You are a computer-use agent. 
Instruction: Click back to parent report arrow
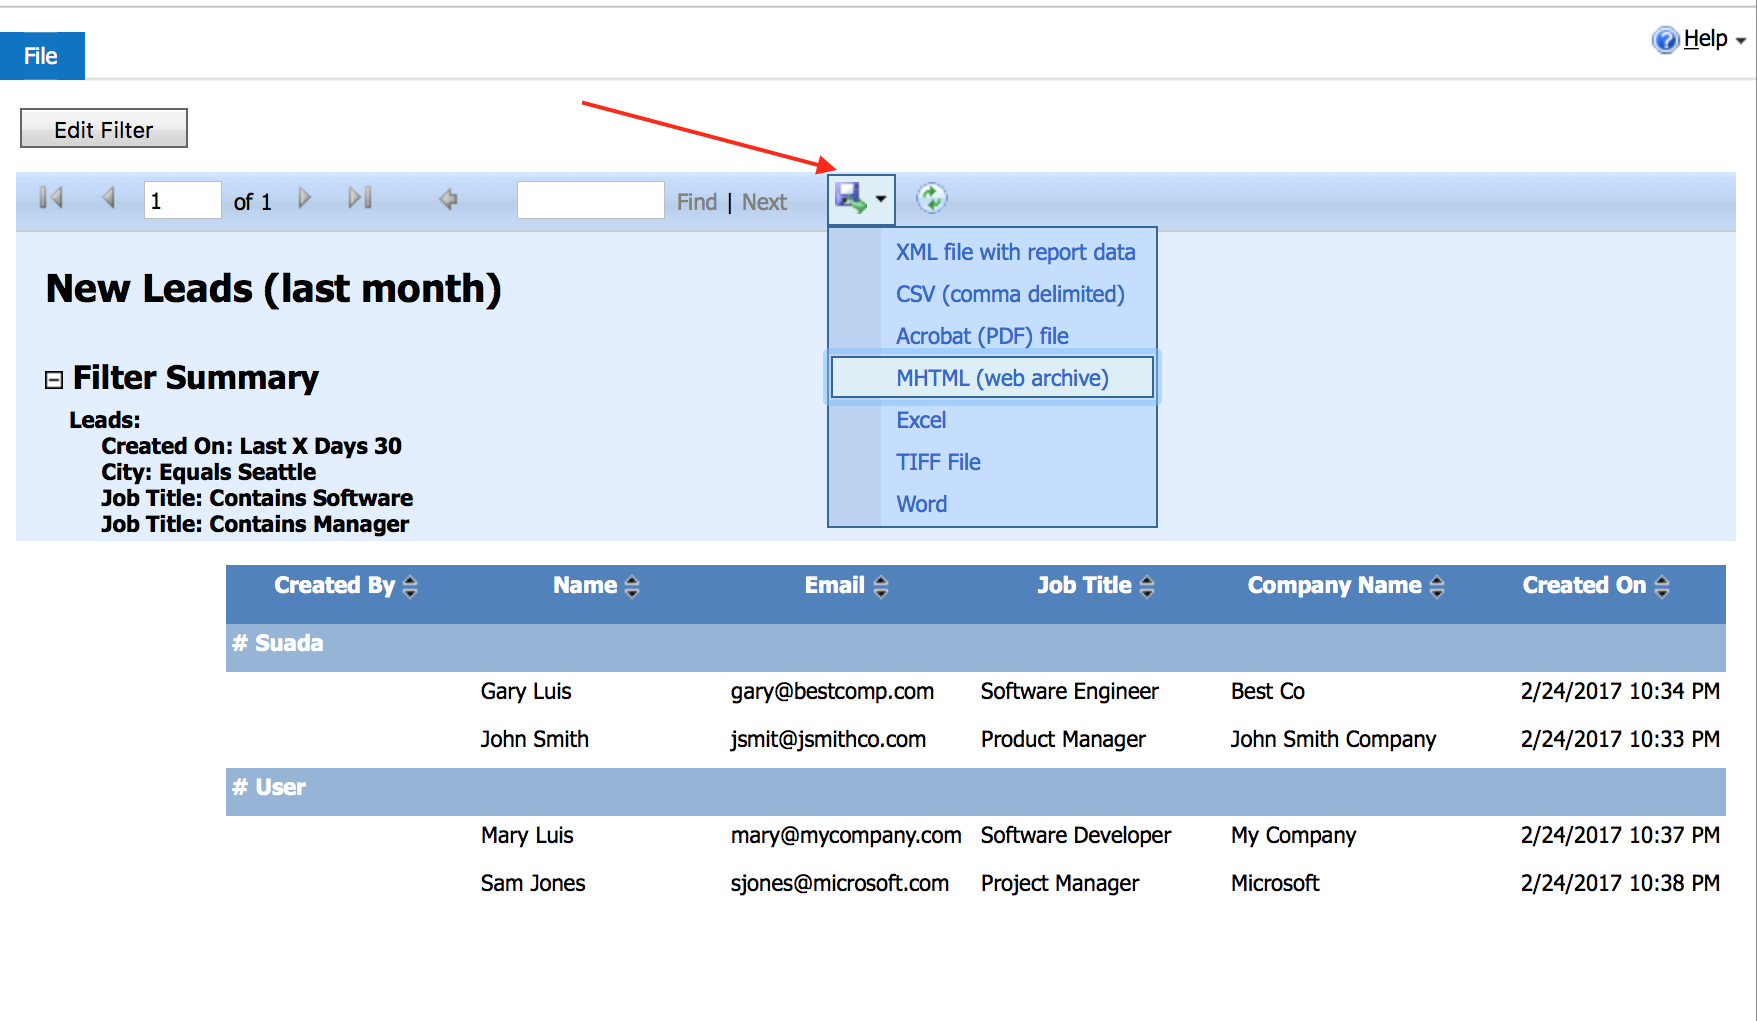(x=448, y=199)
